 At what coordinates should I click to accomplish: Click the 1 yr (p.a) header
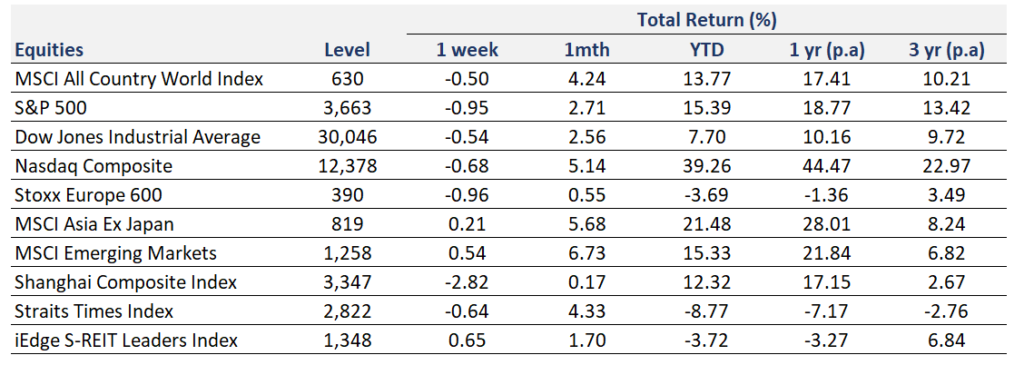click(827, 50)
